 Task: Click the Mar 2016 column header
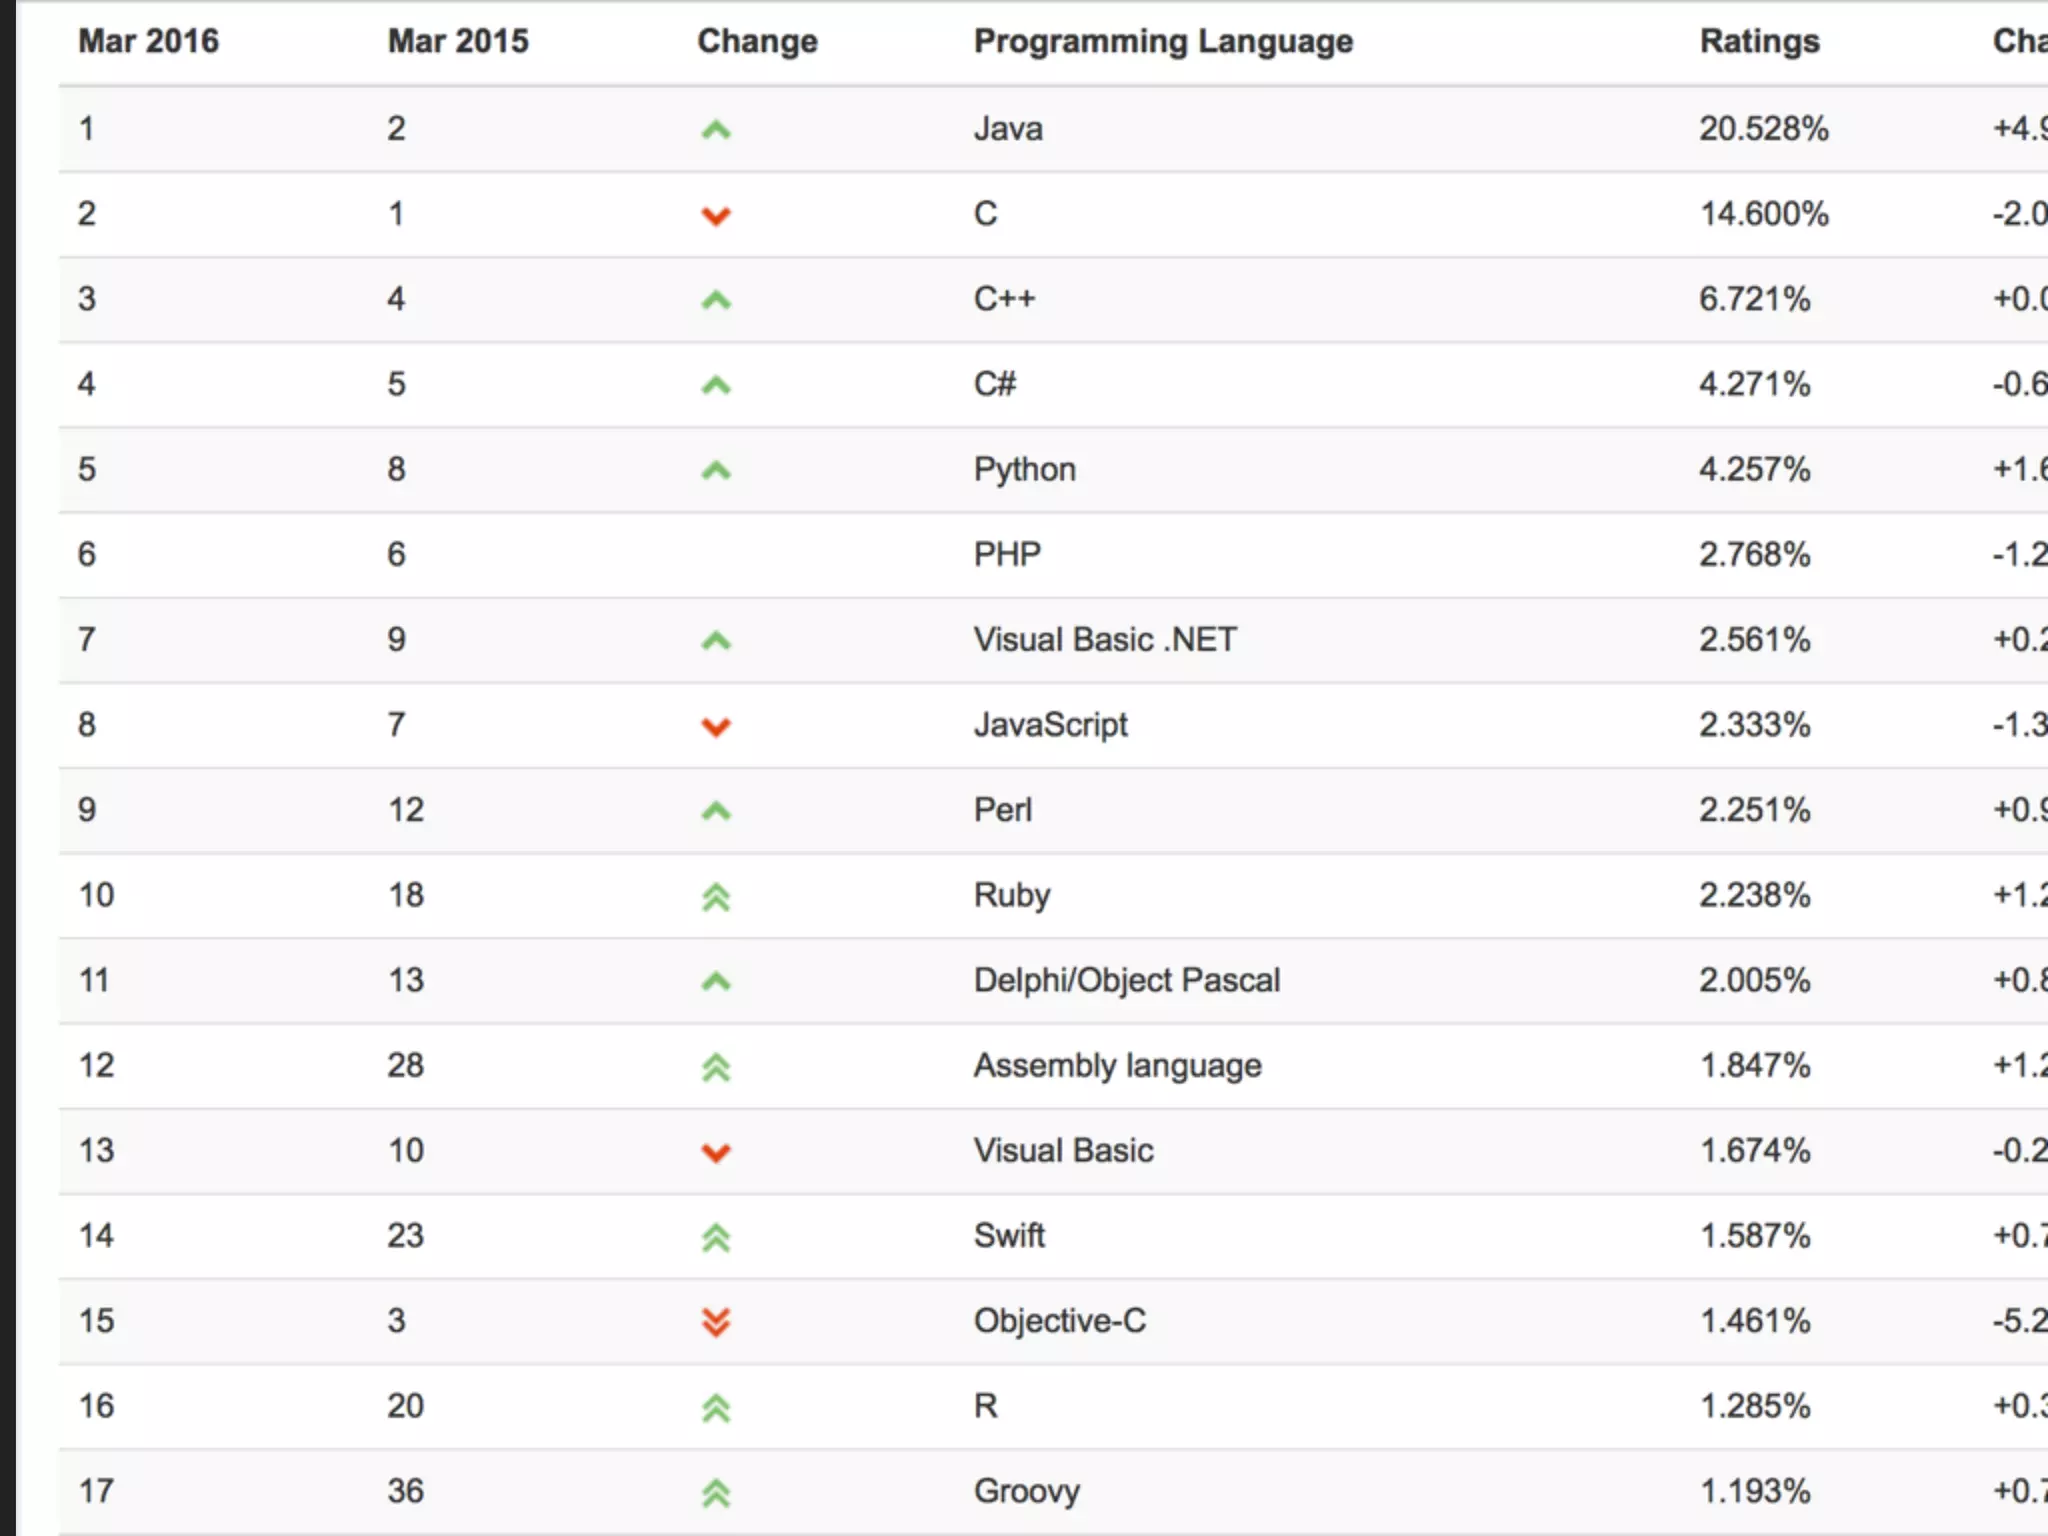(x=148, y=41)
